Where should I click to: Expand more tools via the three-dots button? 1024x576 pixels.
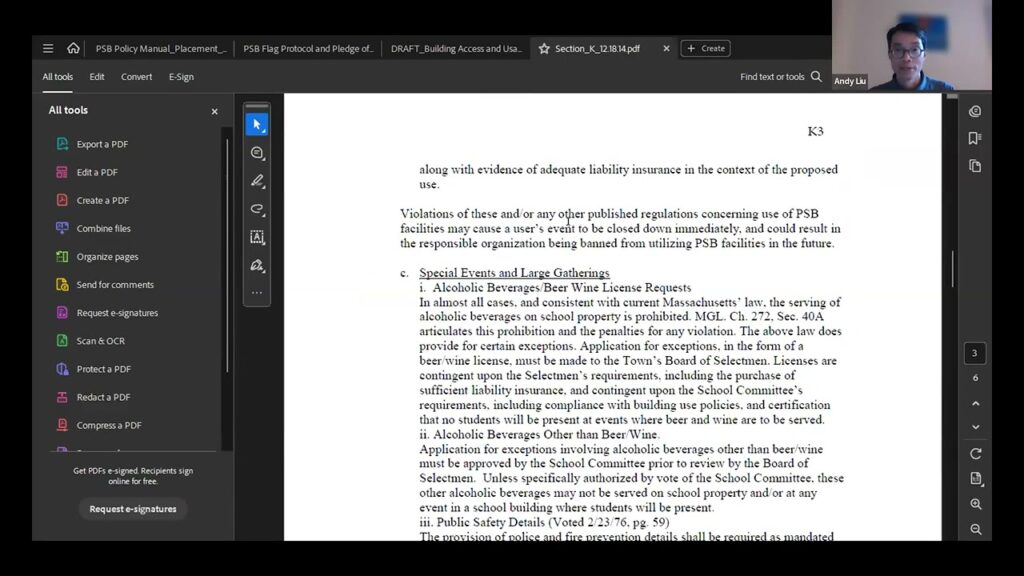pyautogui.click(x=257, y=293)
